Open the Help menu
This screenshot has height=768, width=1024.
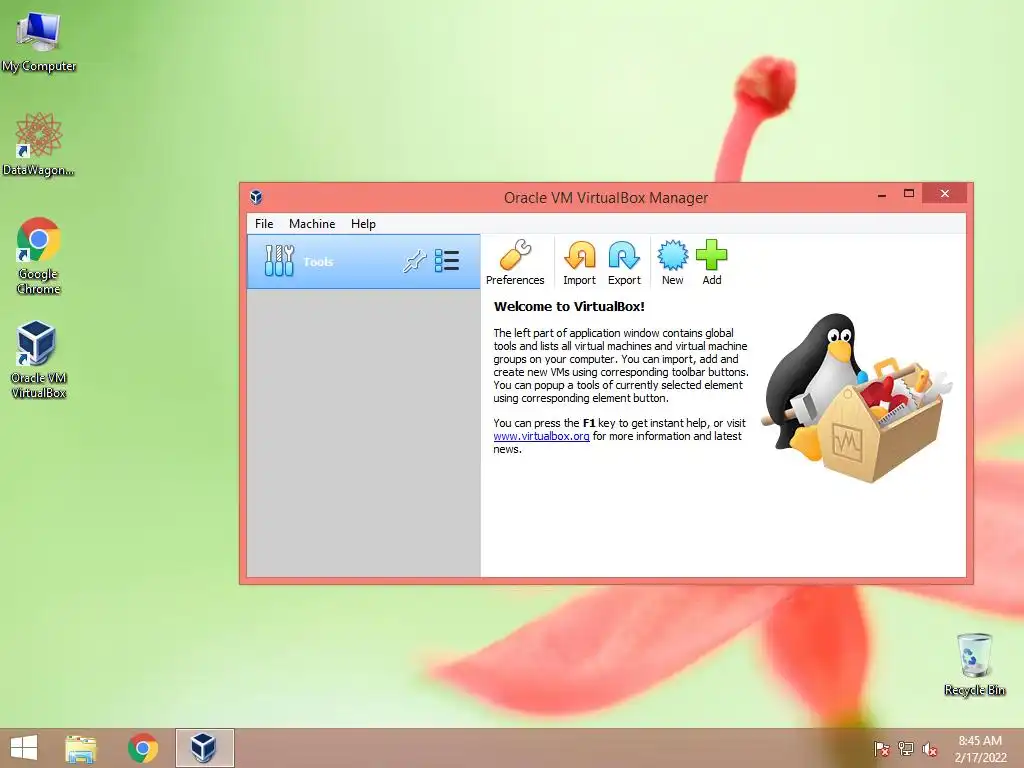pos(363,224)
